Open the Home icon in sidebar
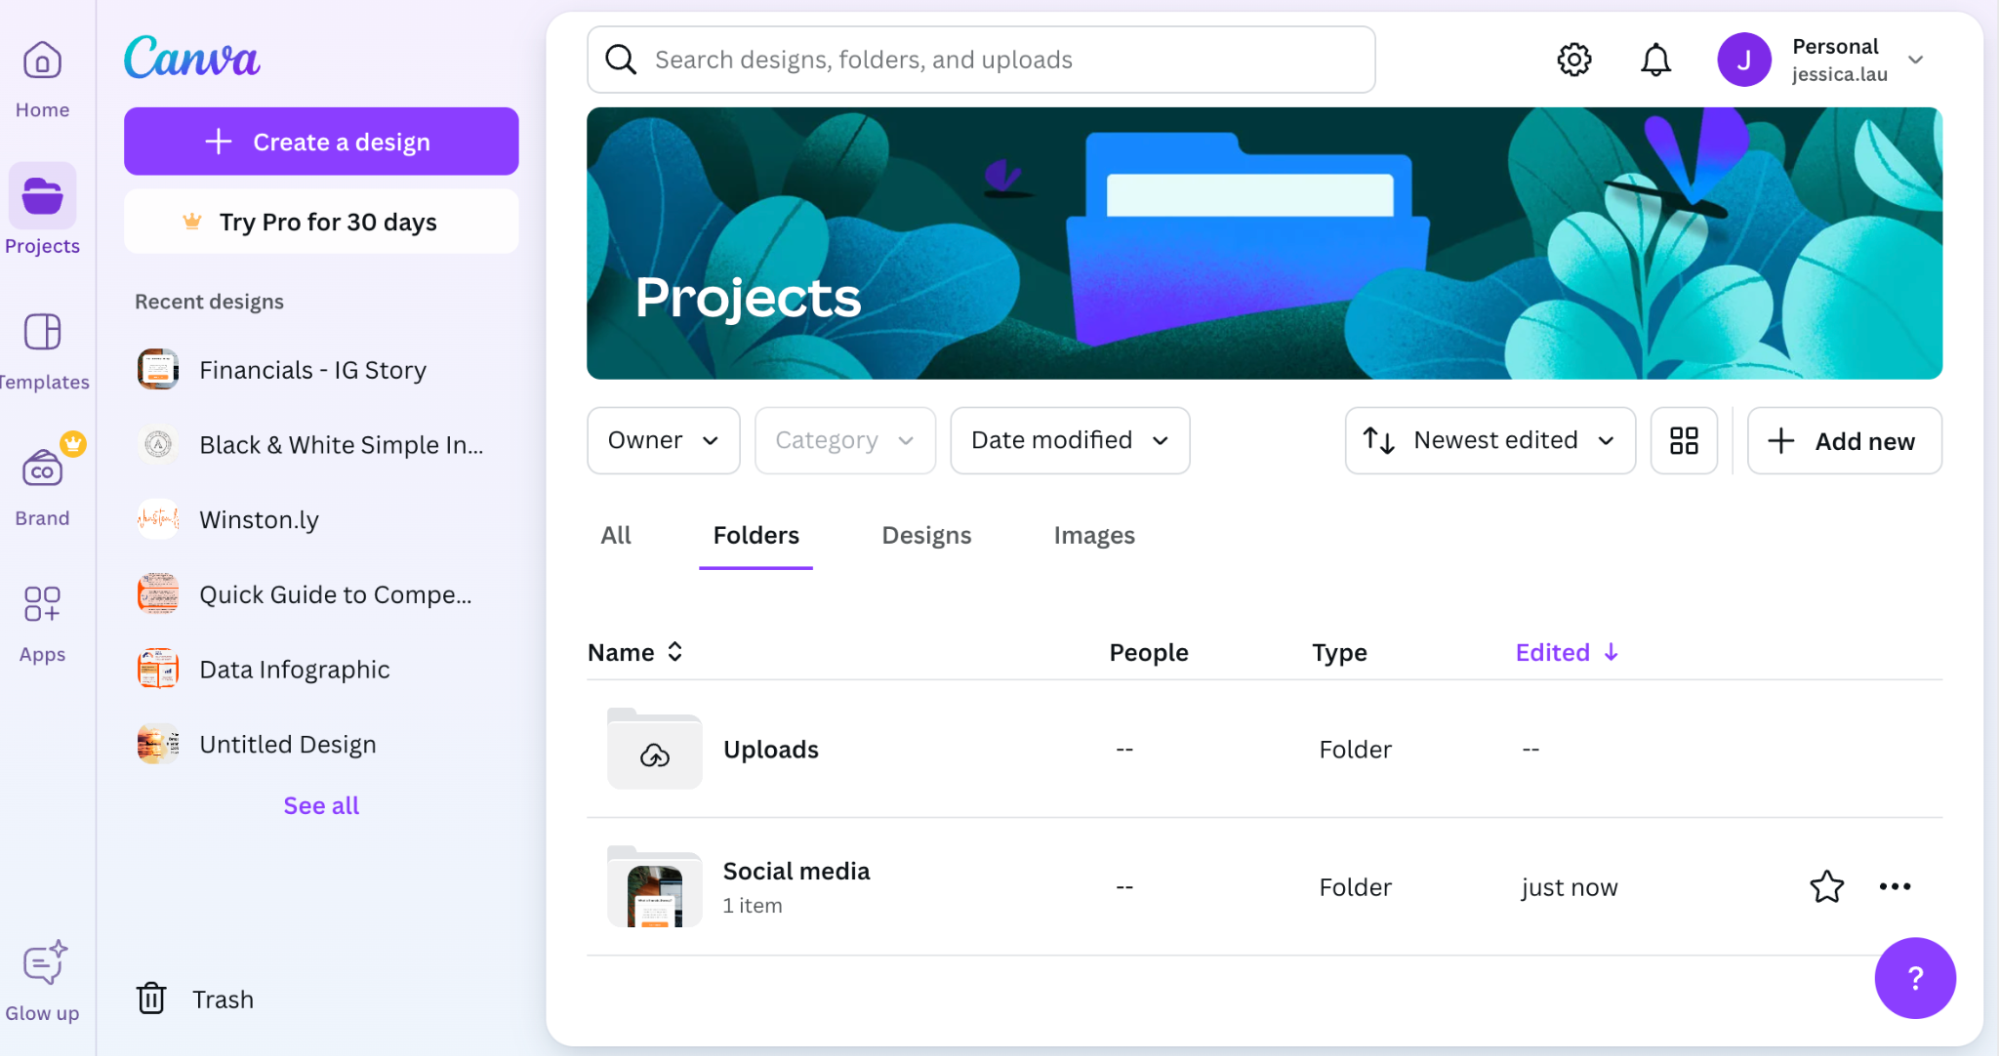Image resolution: width=1999 pixels, height=1057 pixels. (42, 62)
